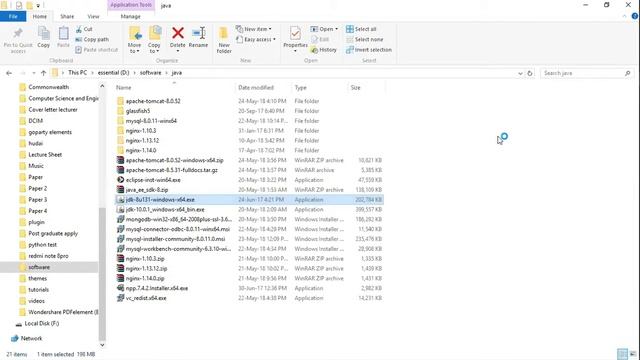This screenshot has width=640, height=360.
Task: Switch to the details view icon in the status bar
Action: coord(622,354)
